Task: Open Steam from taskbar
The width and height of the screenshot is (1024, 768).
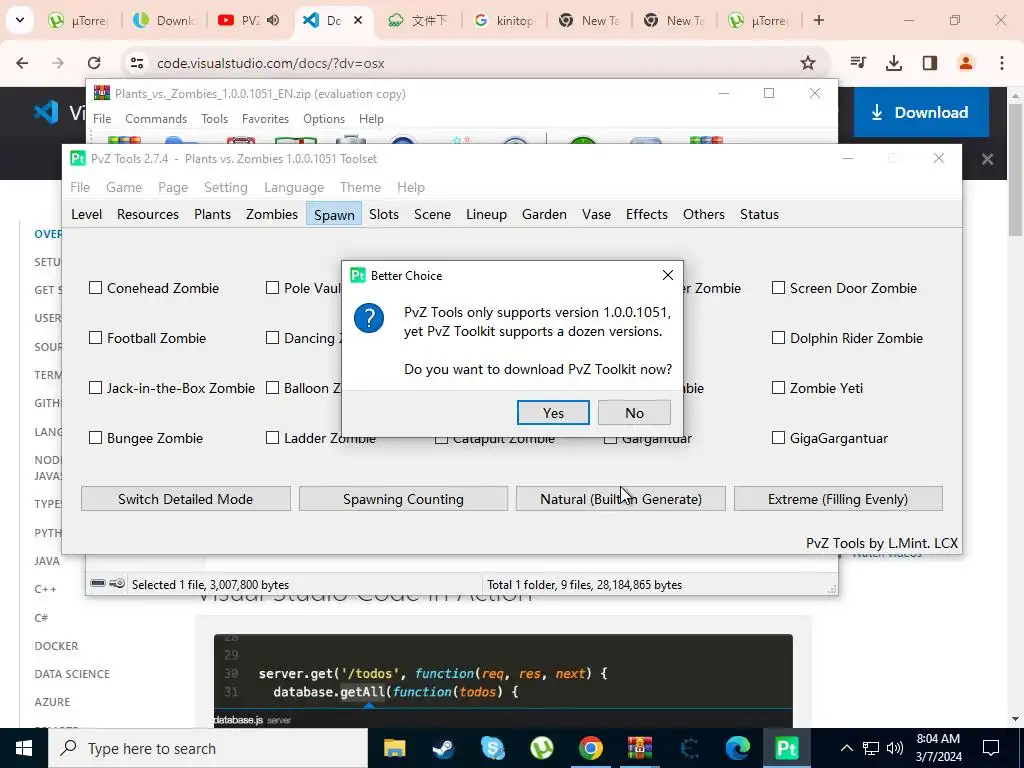Action: click(x=443, y=748)
